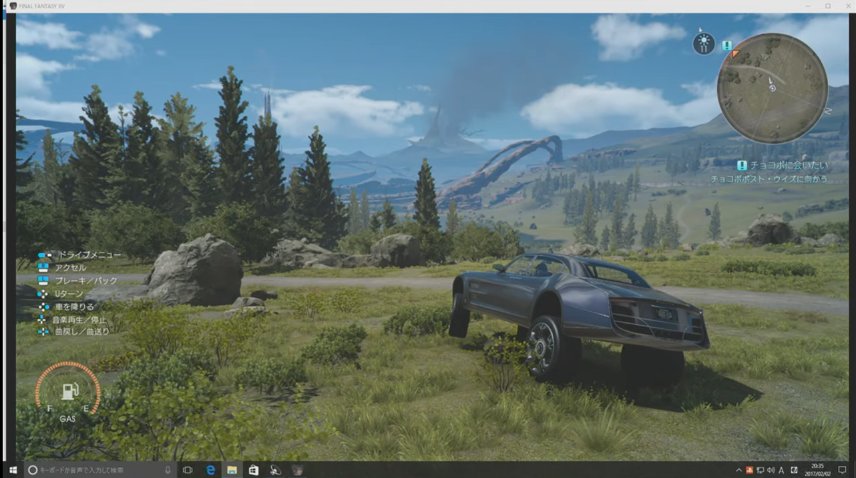Maximize the game window
The image size is (856, 478).
pyautogui.click(x=828, y=5)
